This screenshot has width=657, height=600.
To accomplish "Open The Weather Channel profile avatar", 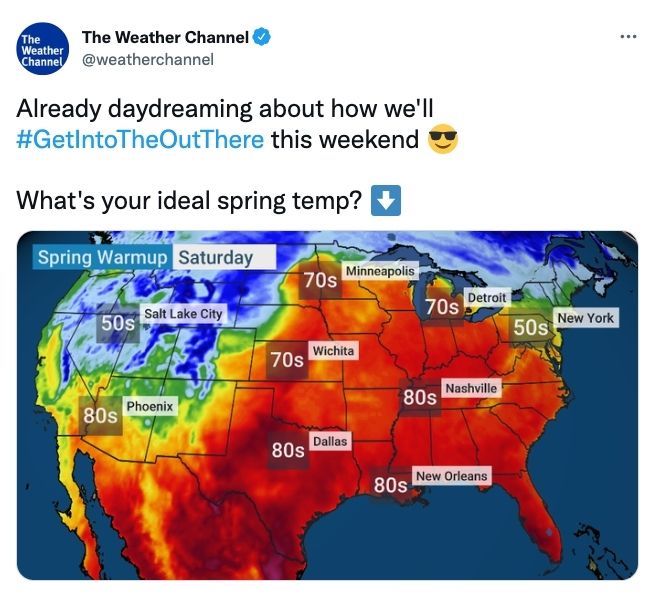I will (x=43, y=49).
